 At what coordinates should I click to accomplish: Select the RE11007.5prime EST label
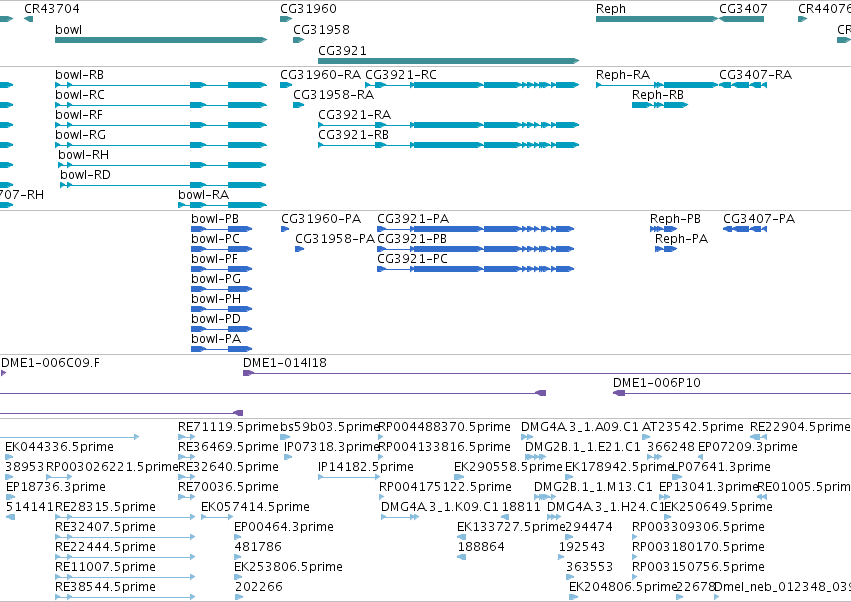point(105,567)
